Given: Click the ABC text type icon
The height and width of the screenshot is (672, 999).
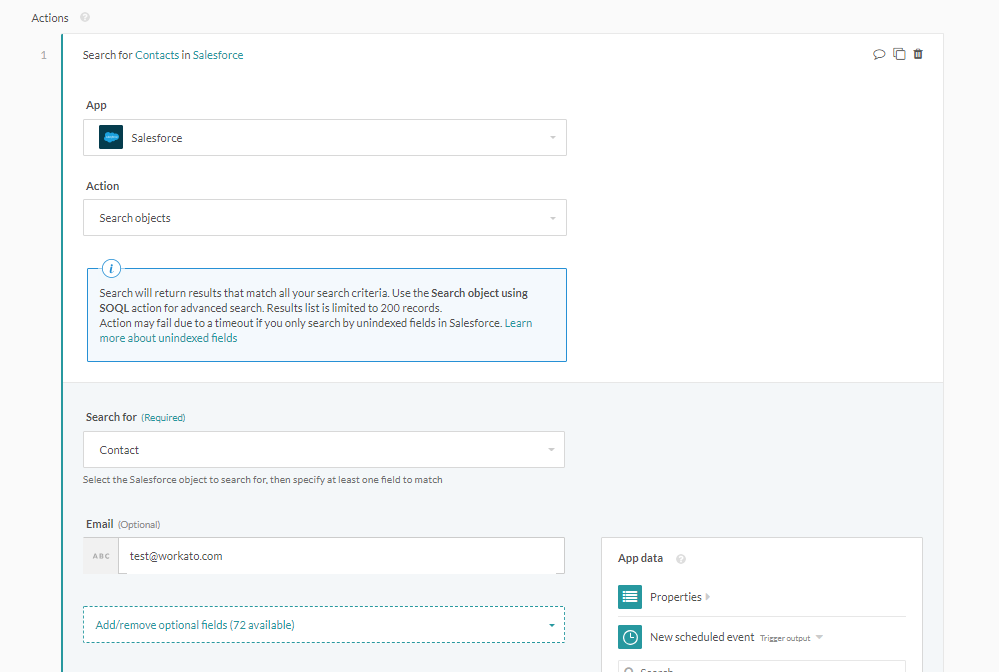Looking at the screenshot, I should coord(101,556).
